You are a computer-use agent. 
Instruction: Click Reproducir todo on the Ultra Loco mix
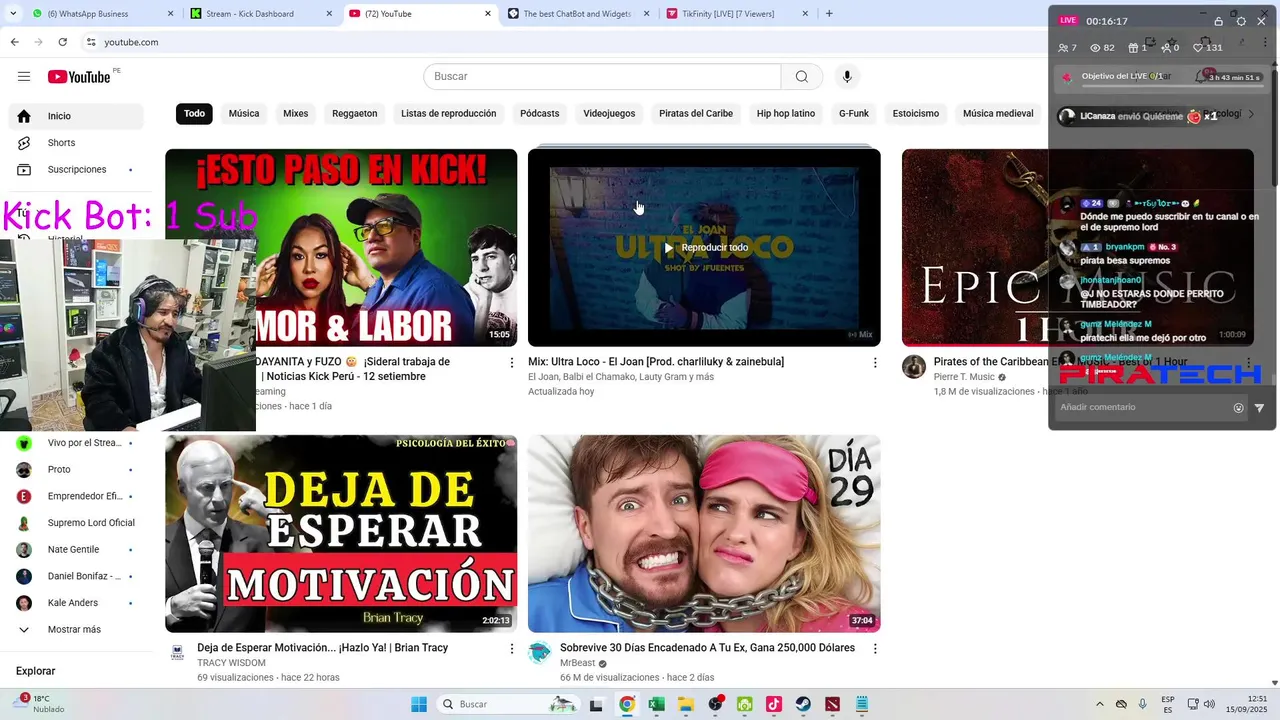pyautogui.click(x=705, y=248)
